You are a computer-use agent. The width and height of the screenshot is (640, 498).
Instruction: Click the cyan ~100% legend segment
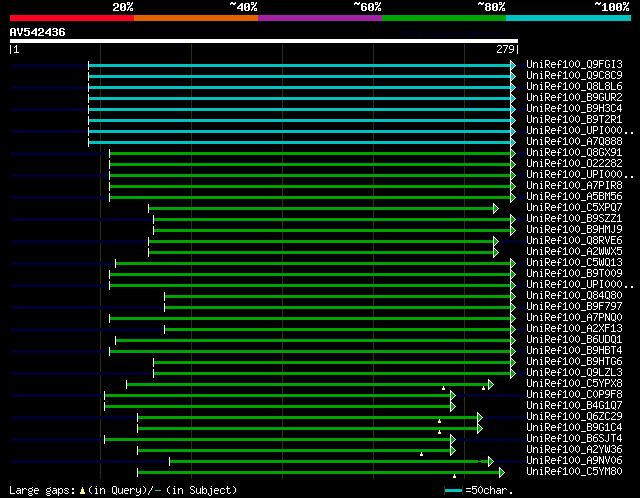(569, 18)
